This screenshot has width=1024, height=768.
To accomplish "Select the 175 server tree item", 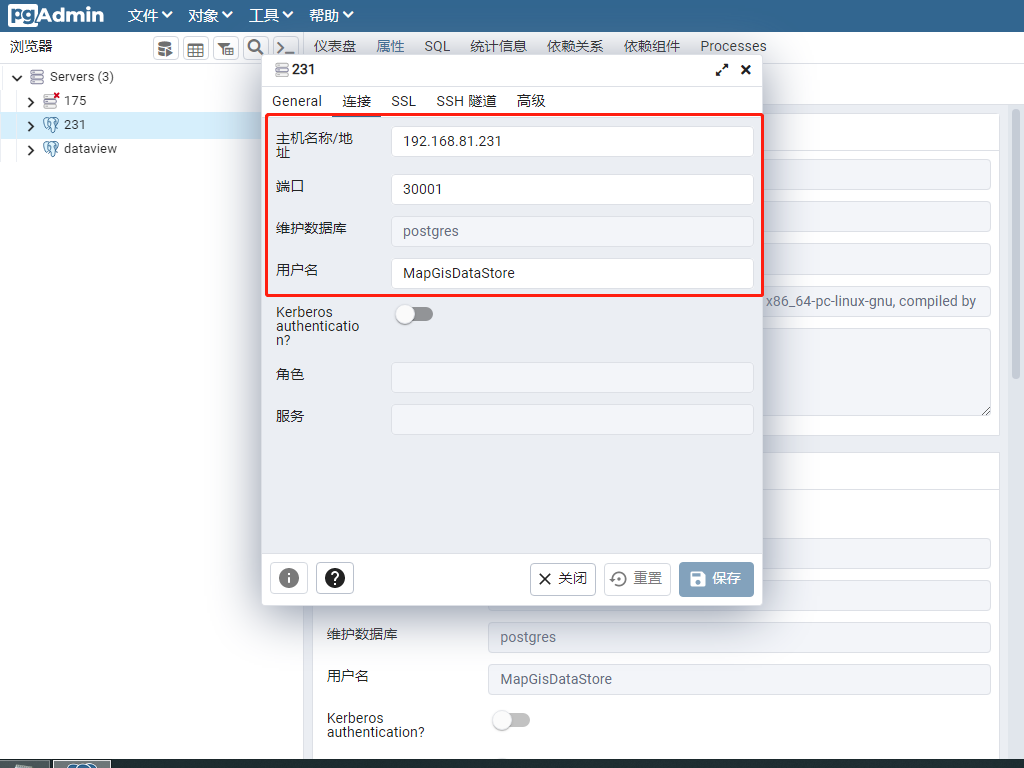I will click(x=75, y=101).
